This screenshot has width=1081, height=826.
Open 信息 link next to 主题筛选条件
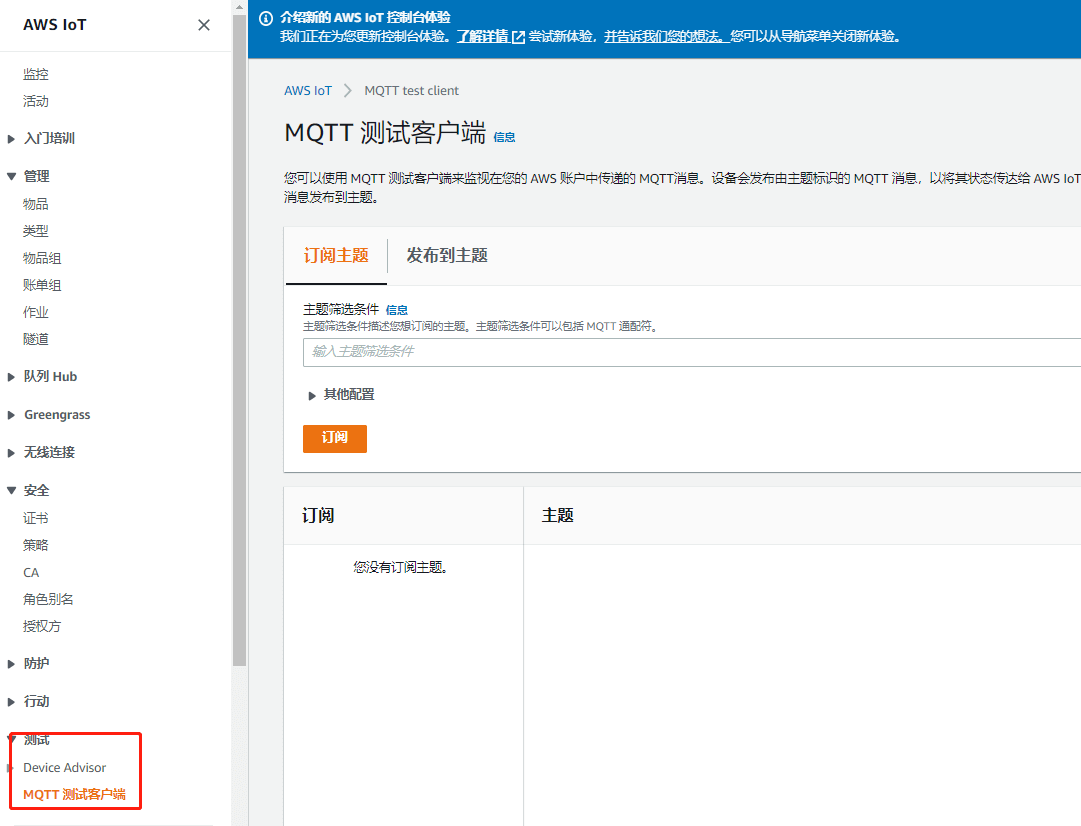coord(396,310)
